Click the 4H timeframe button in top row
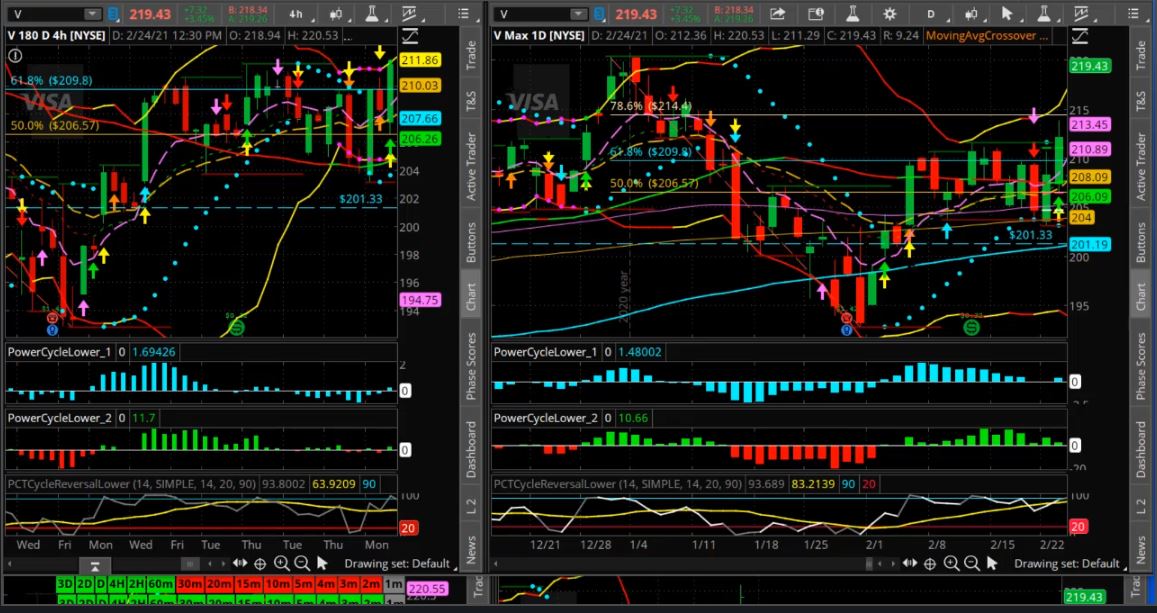Screen dimensions: 1157x613 click(117, 584)
